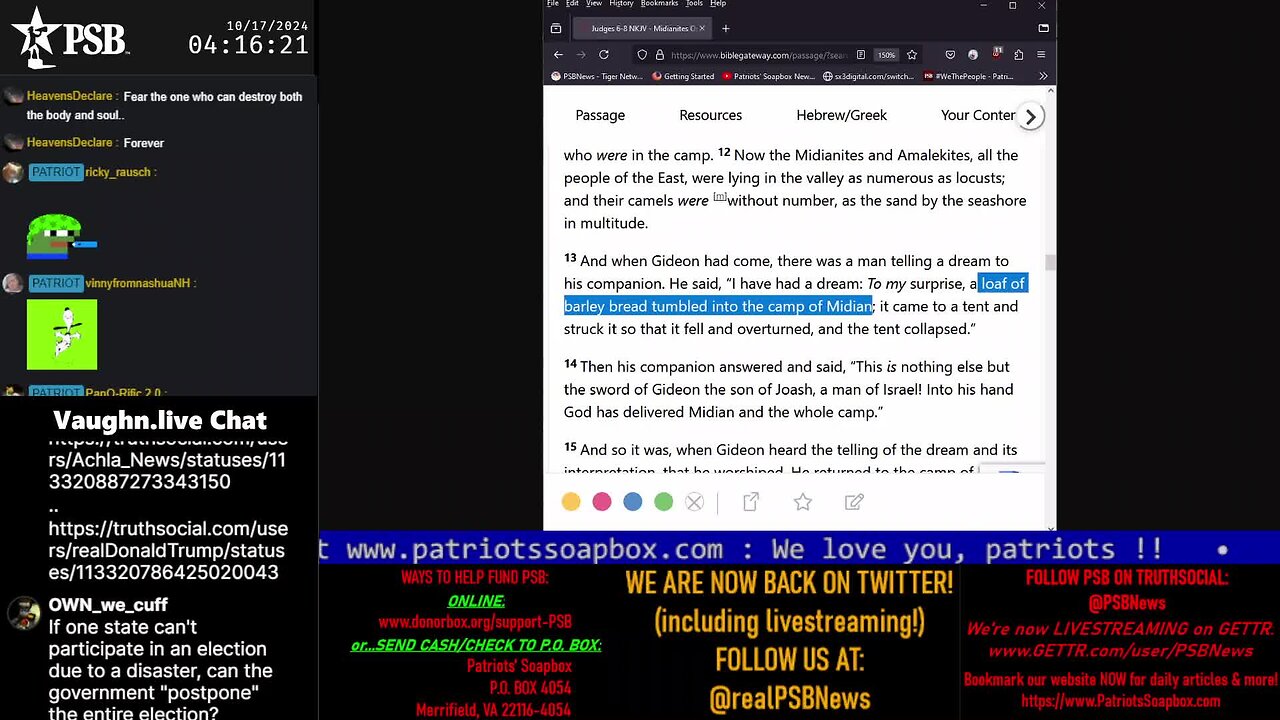Image resolution: width=1280 pixels, height=720 pixels.
Task: Open the Firefox account avatar icon
Action: (x=973, y=55)
